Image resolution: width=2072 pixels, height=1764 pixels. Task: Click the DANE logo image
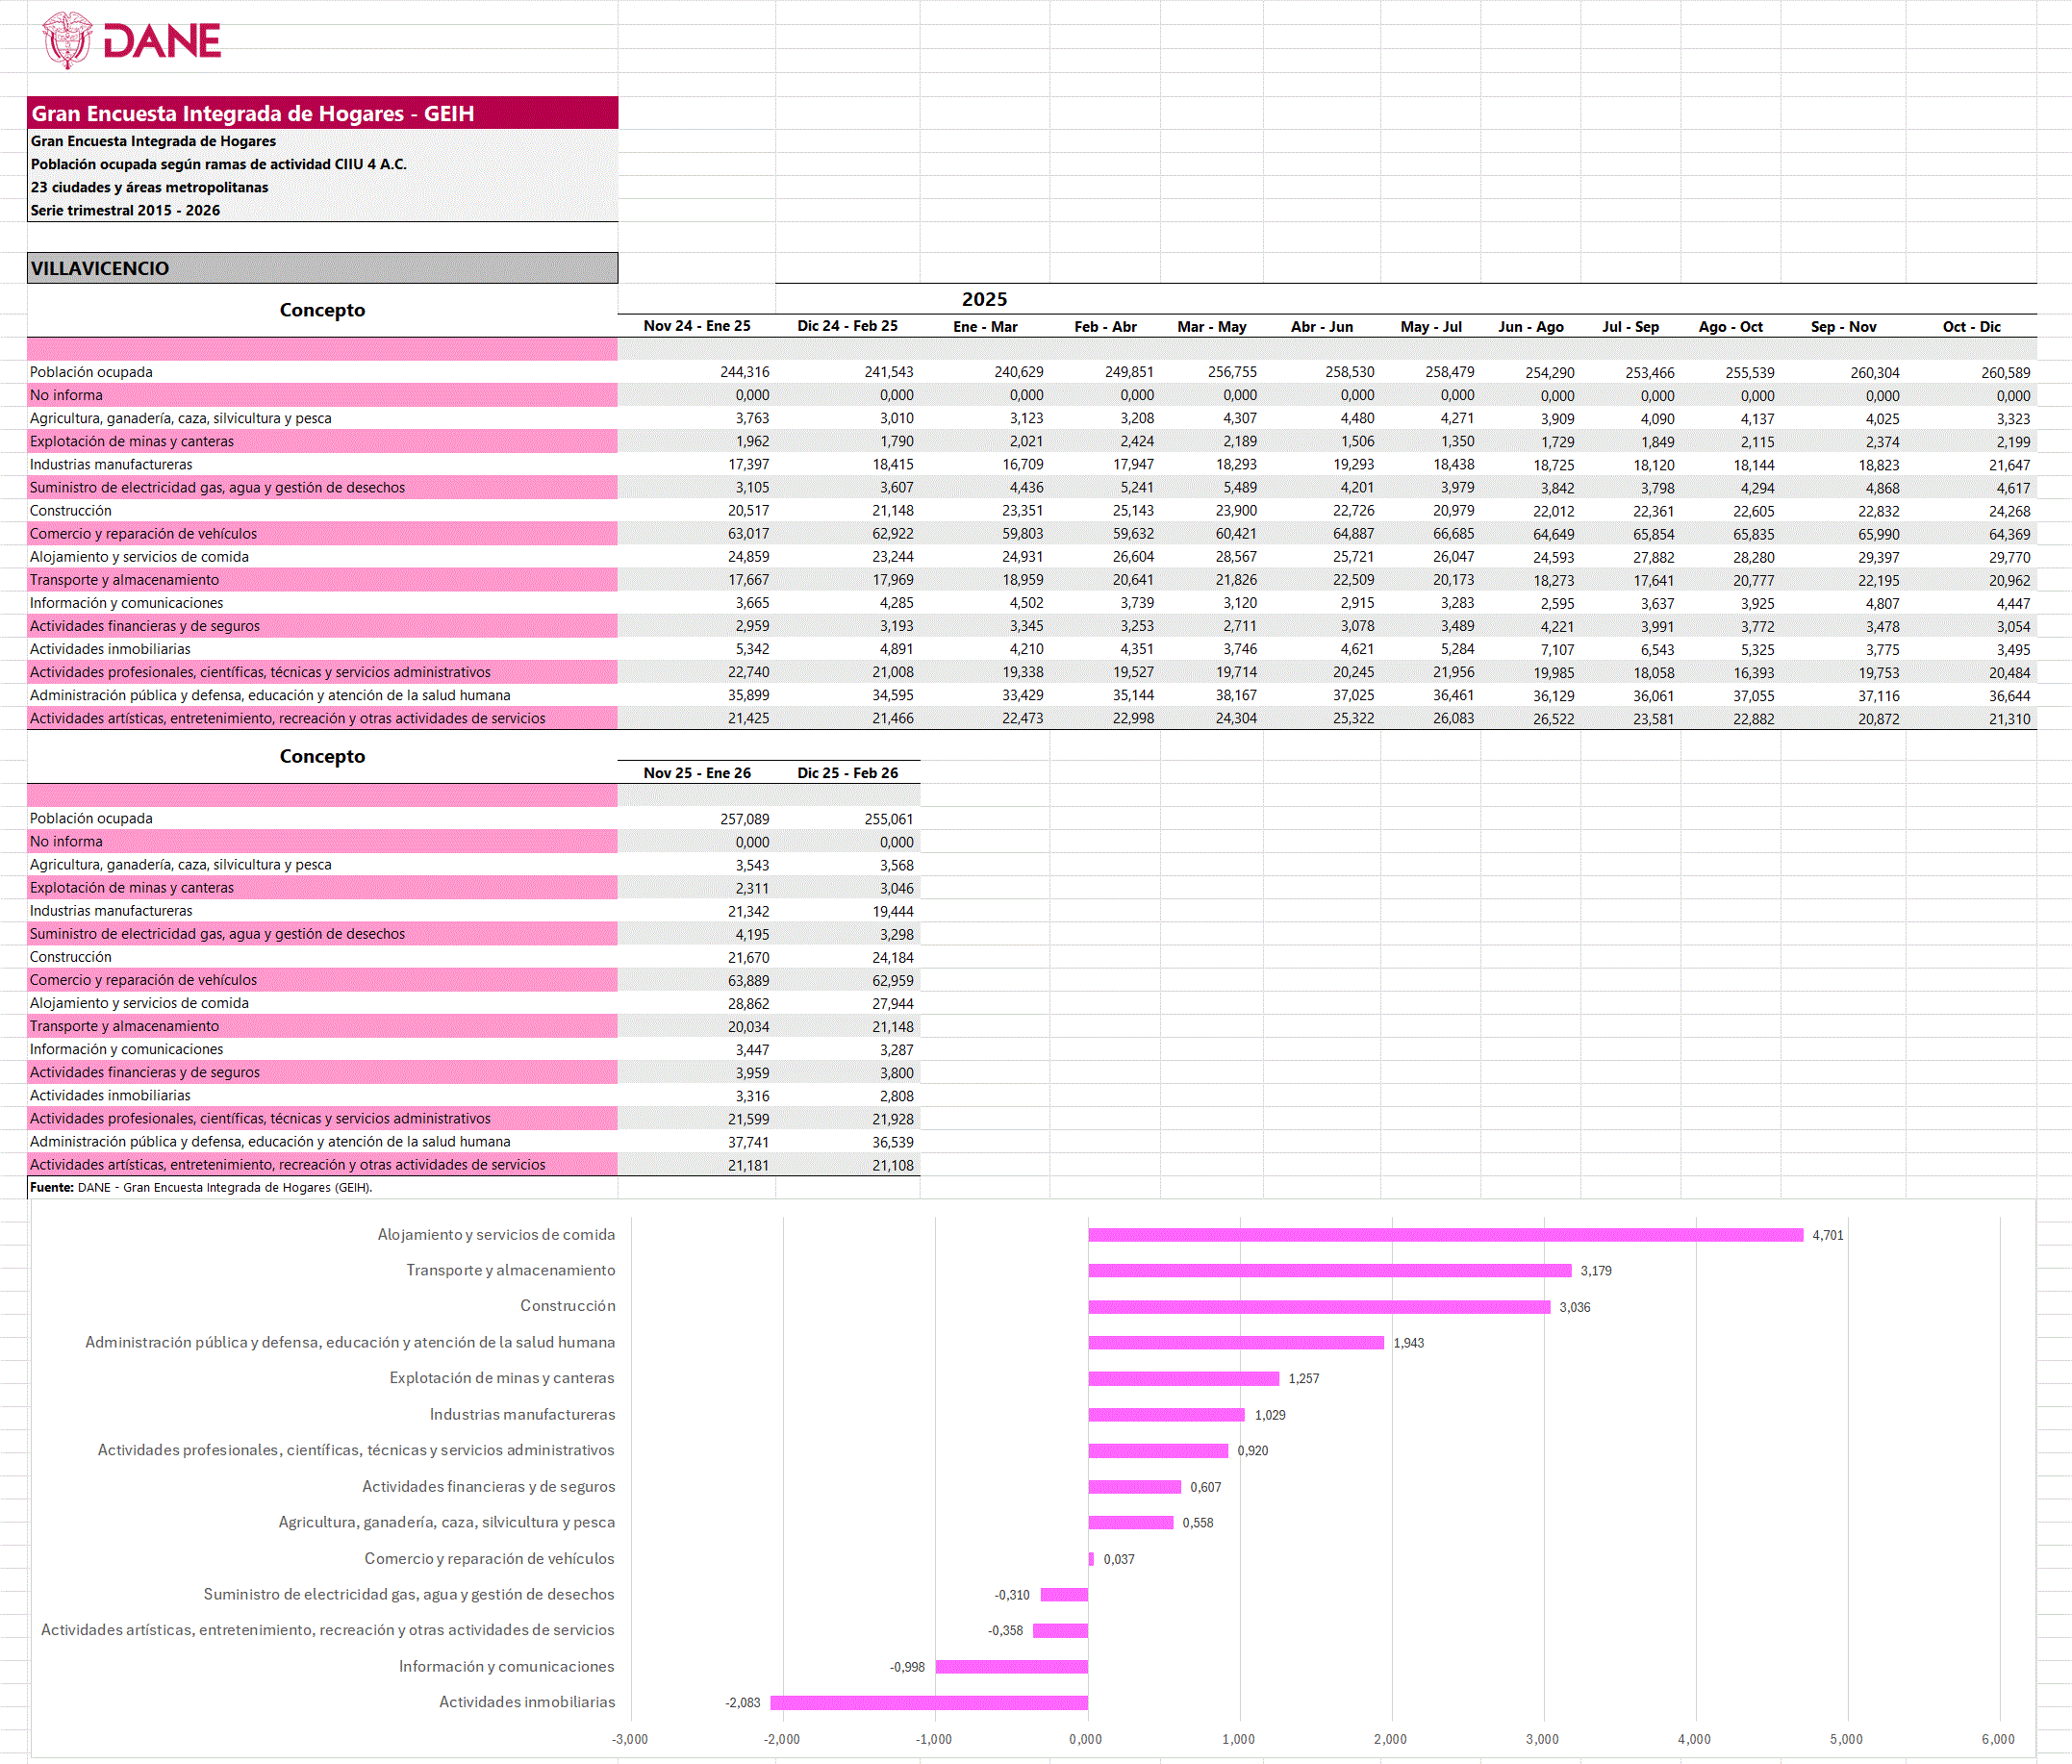click(131, 40)
